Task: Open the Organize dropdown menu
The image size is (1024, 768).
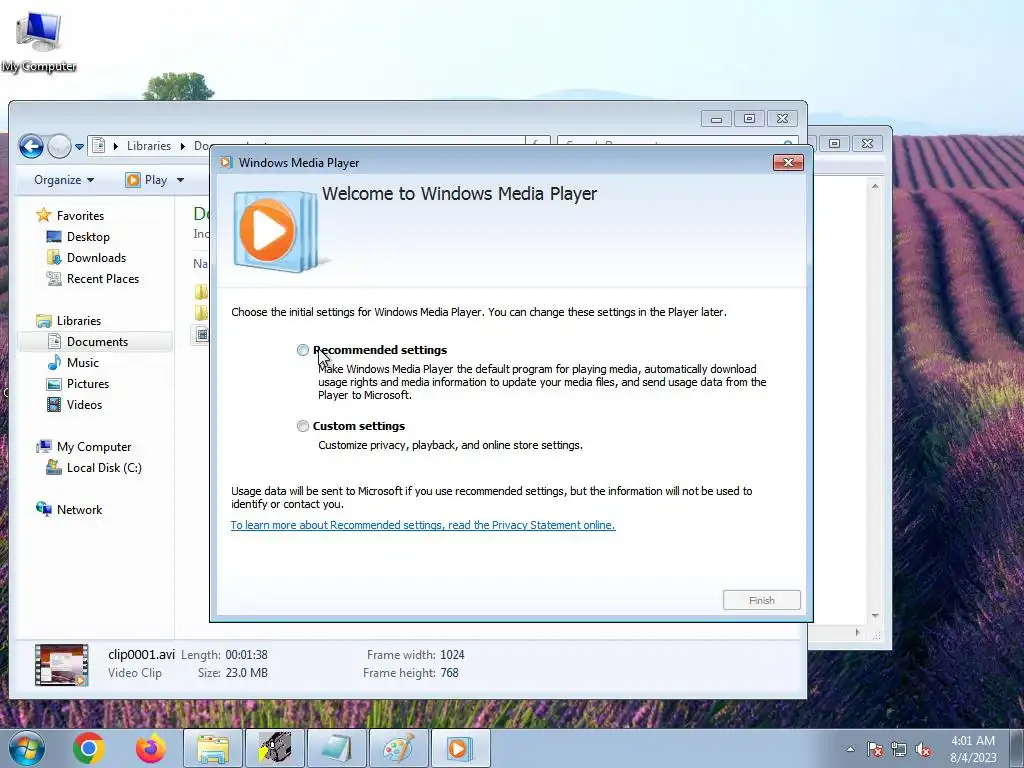Action: (x=64, y=180)
